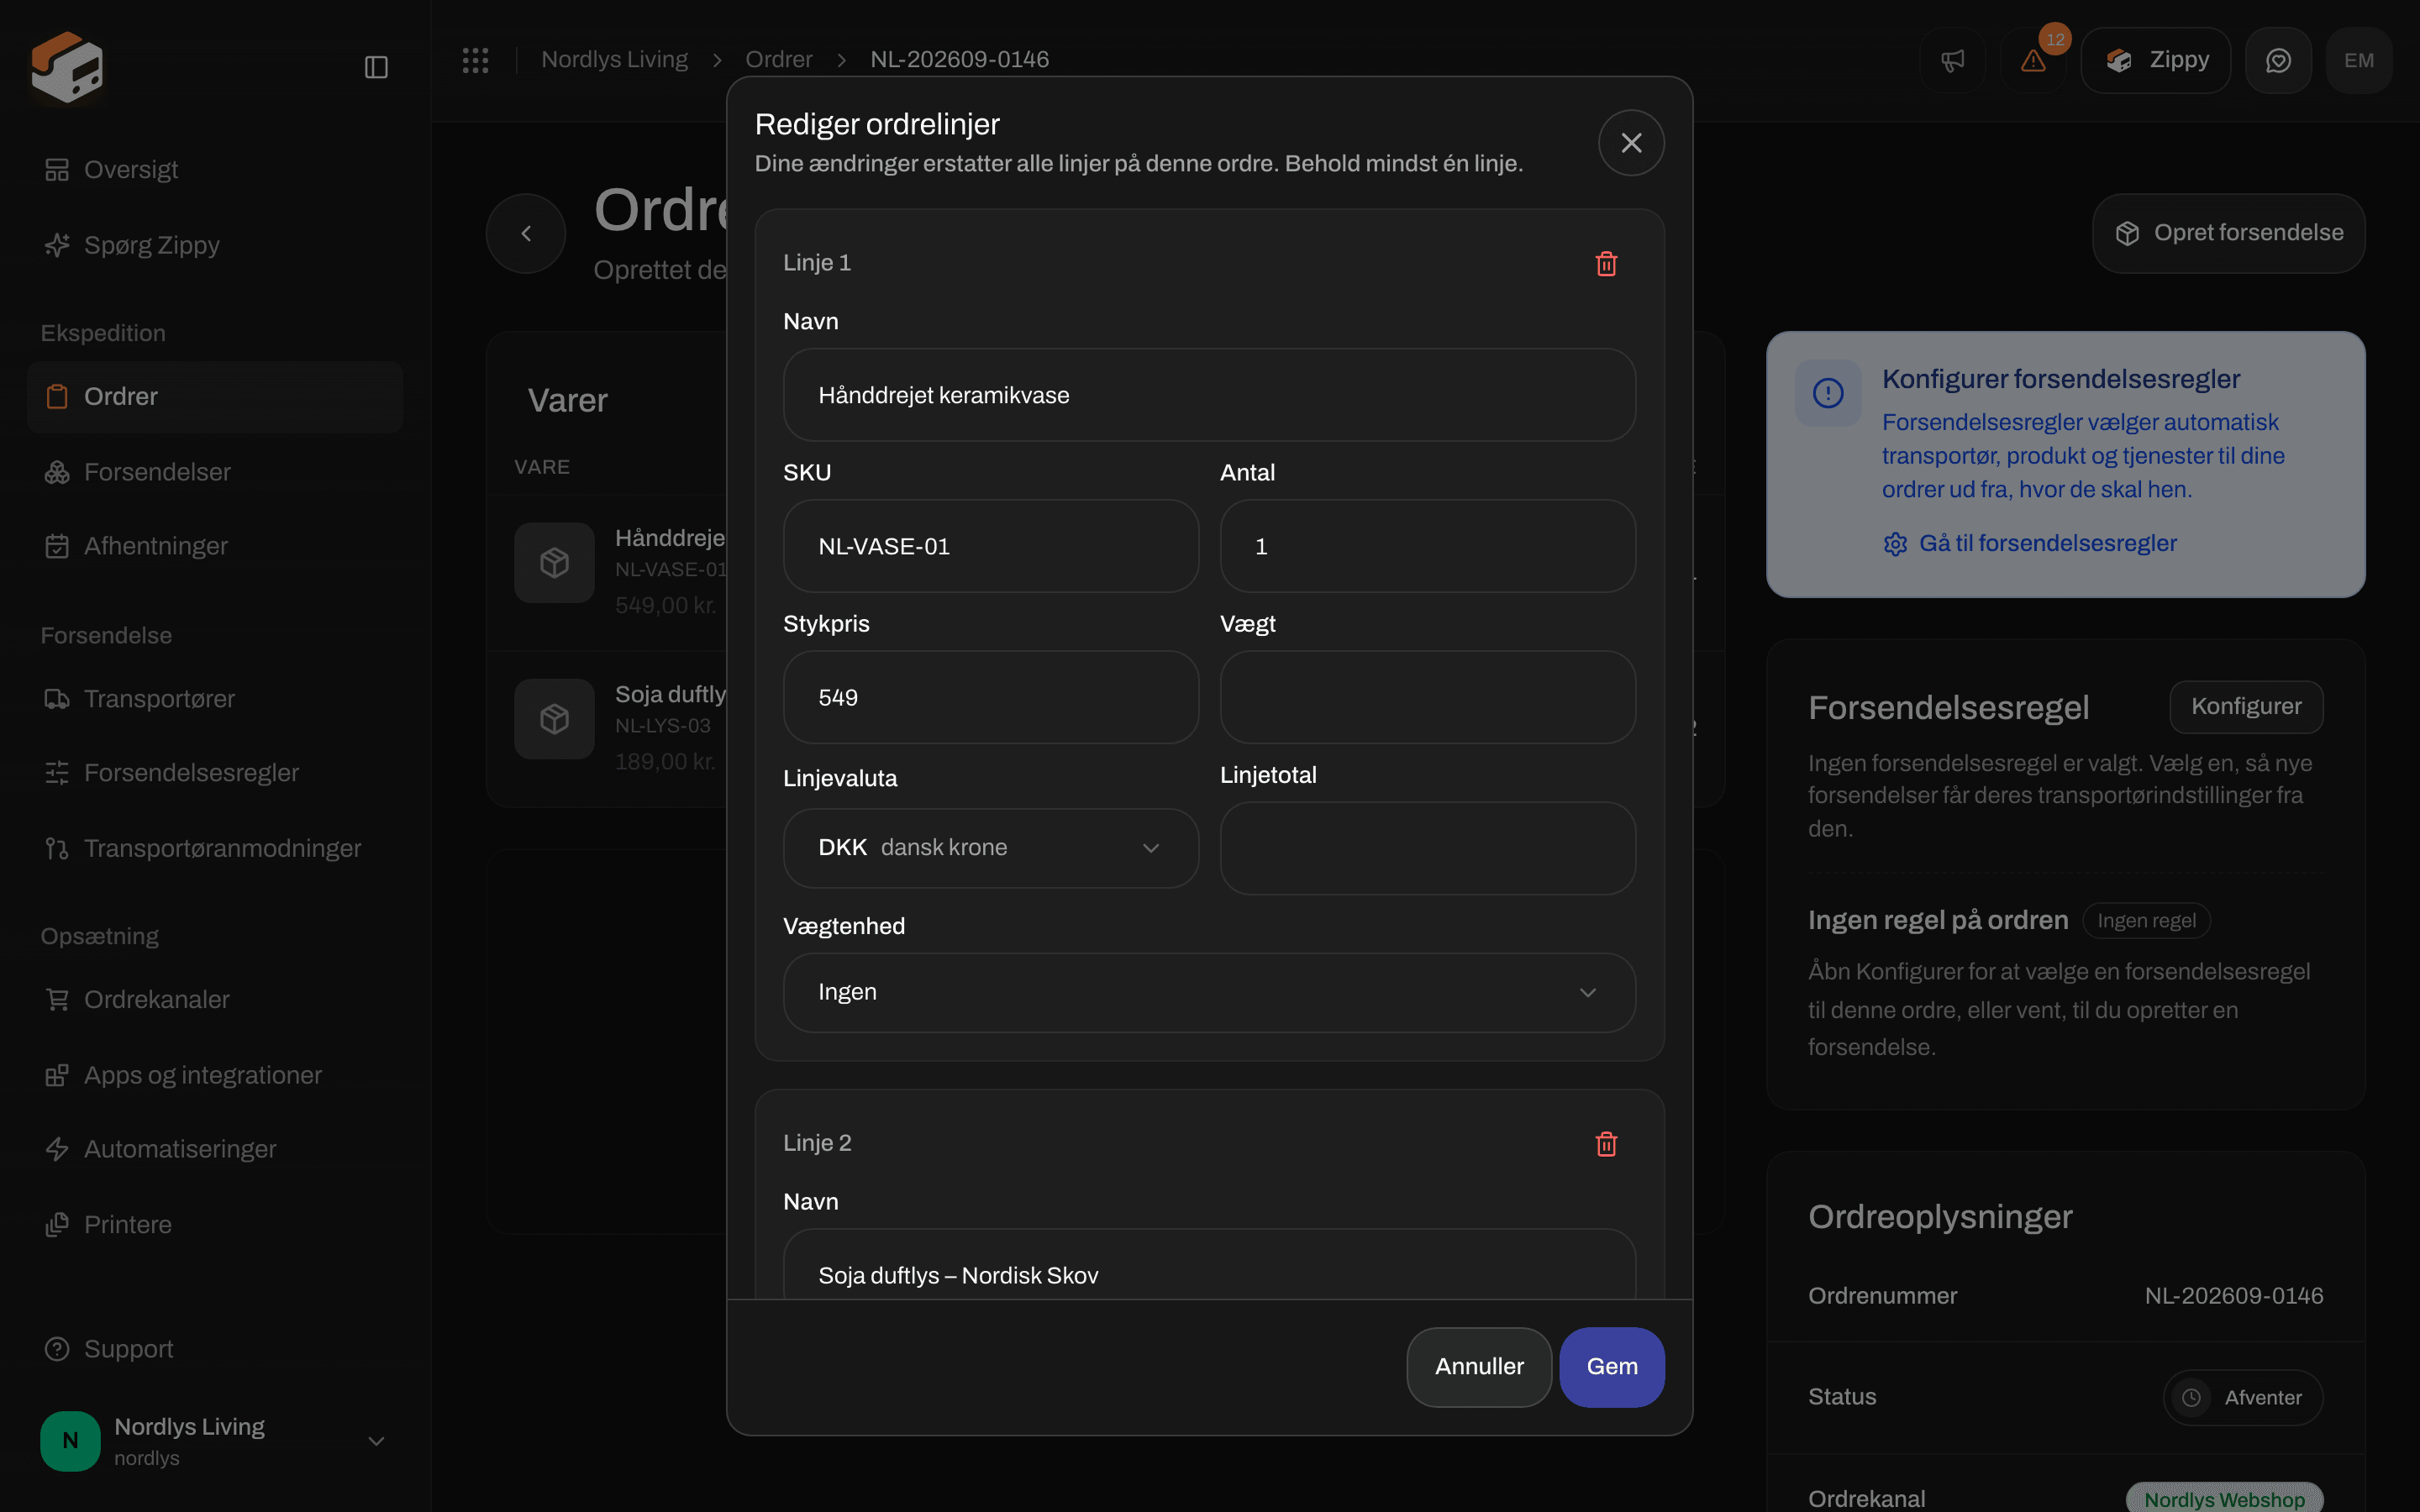
Task: Save changes with Gem button
Action: tap(1612, 1367)
